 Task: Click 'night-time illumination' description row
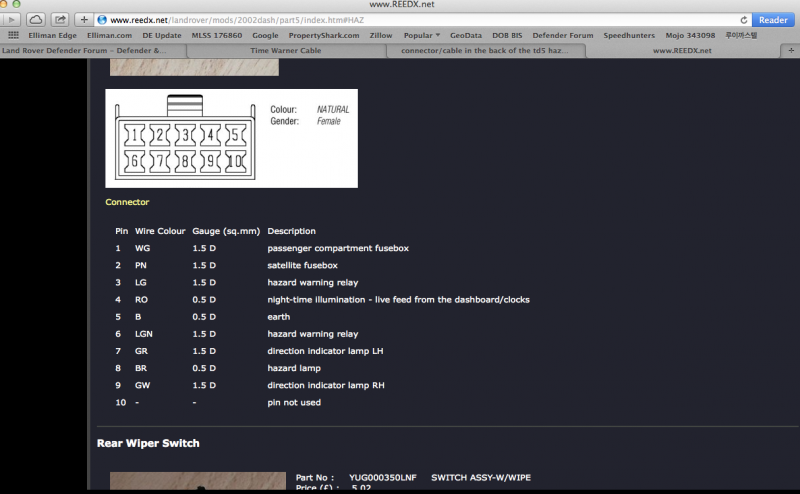(398, 300)
